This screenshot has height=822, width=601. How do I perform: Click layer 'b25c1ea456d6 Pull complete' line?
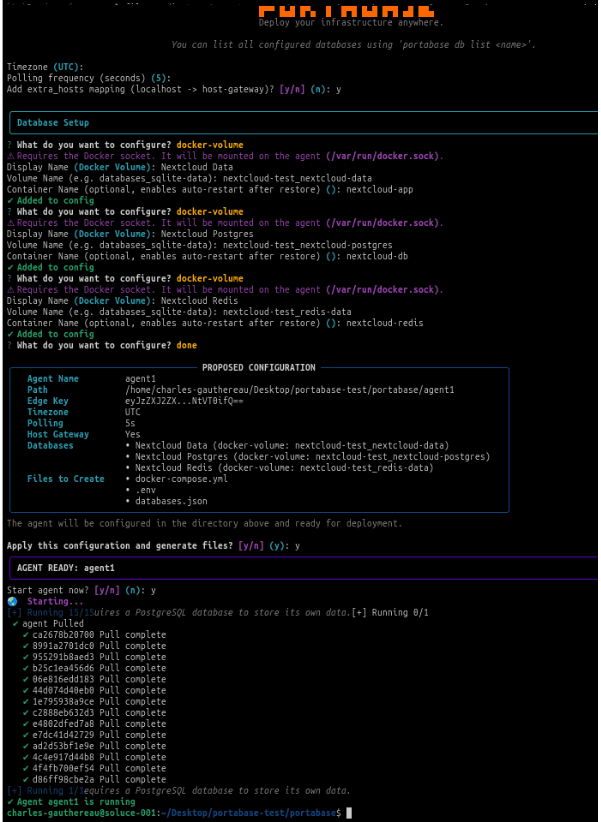94,668
